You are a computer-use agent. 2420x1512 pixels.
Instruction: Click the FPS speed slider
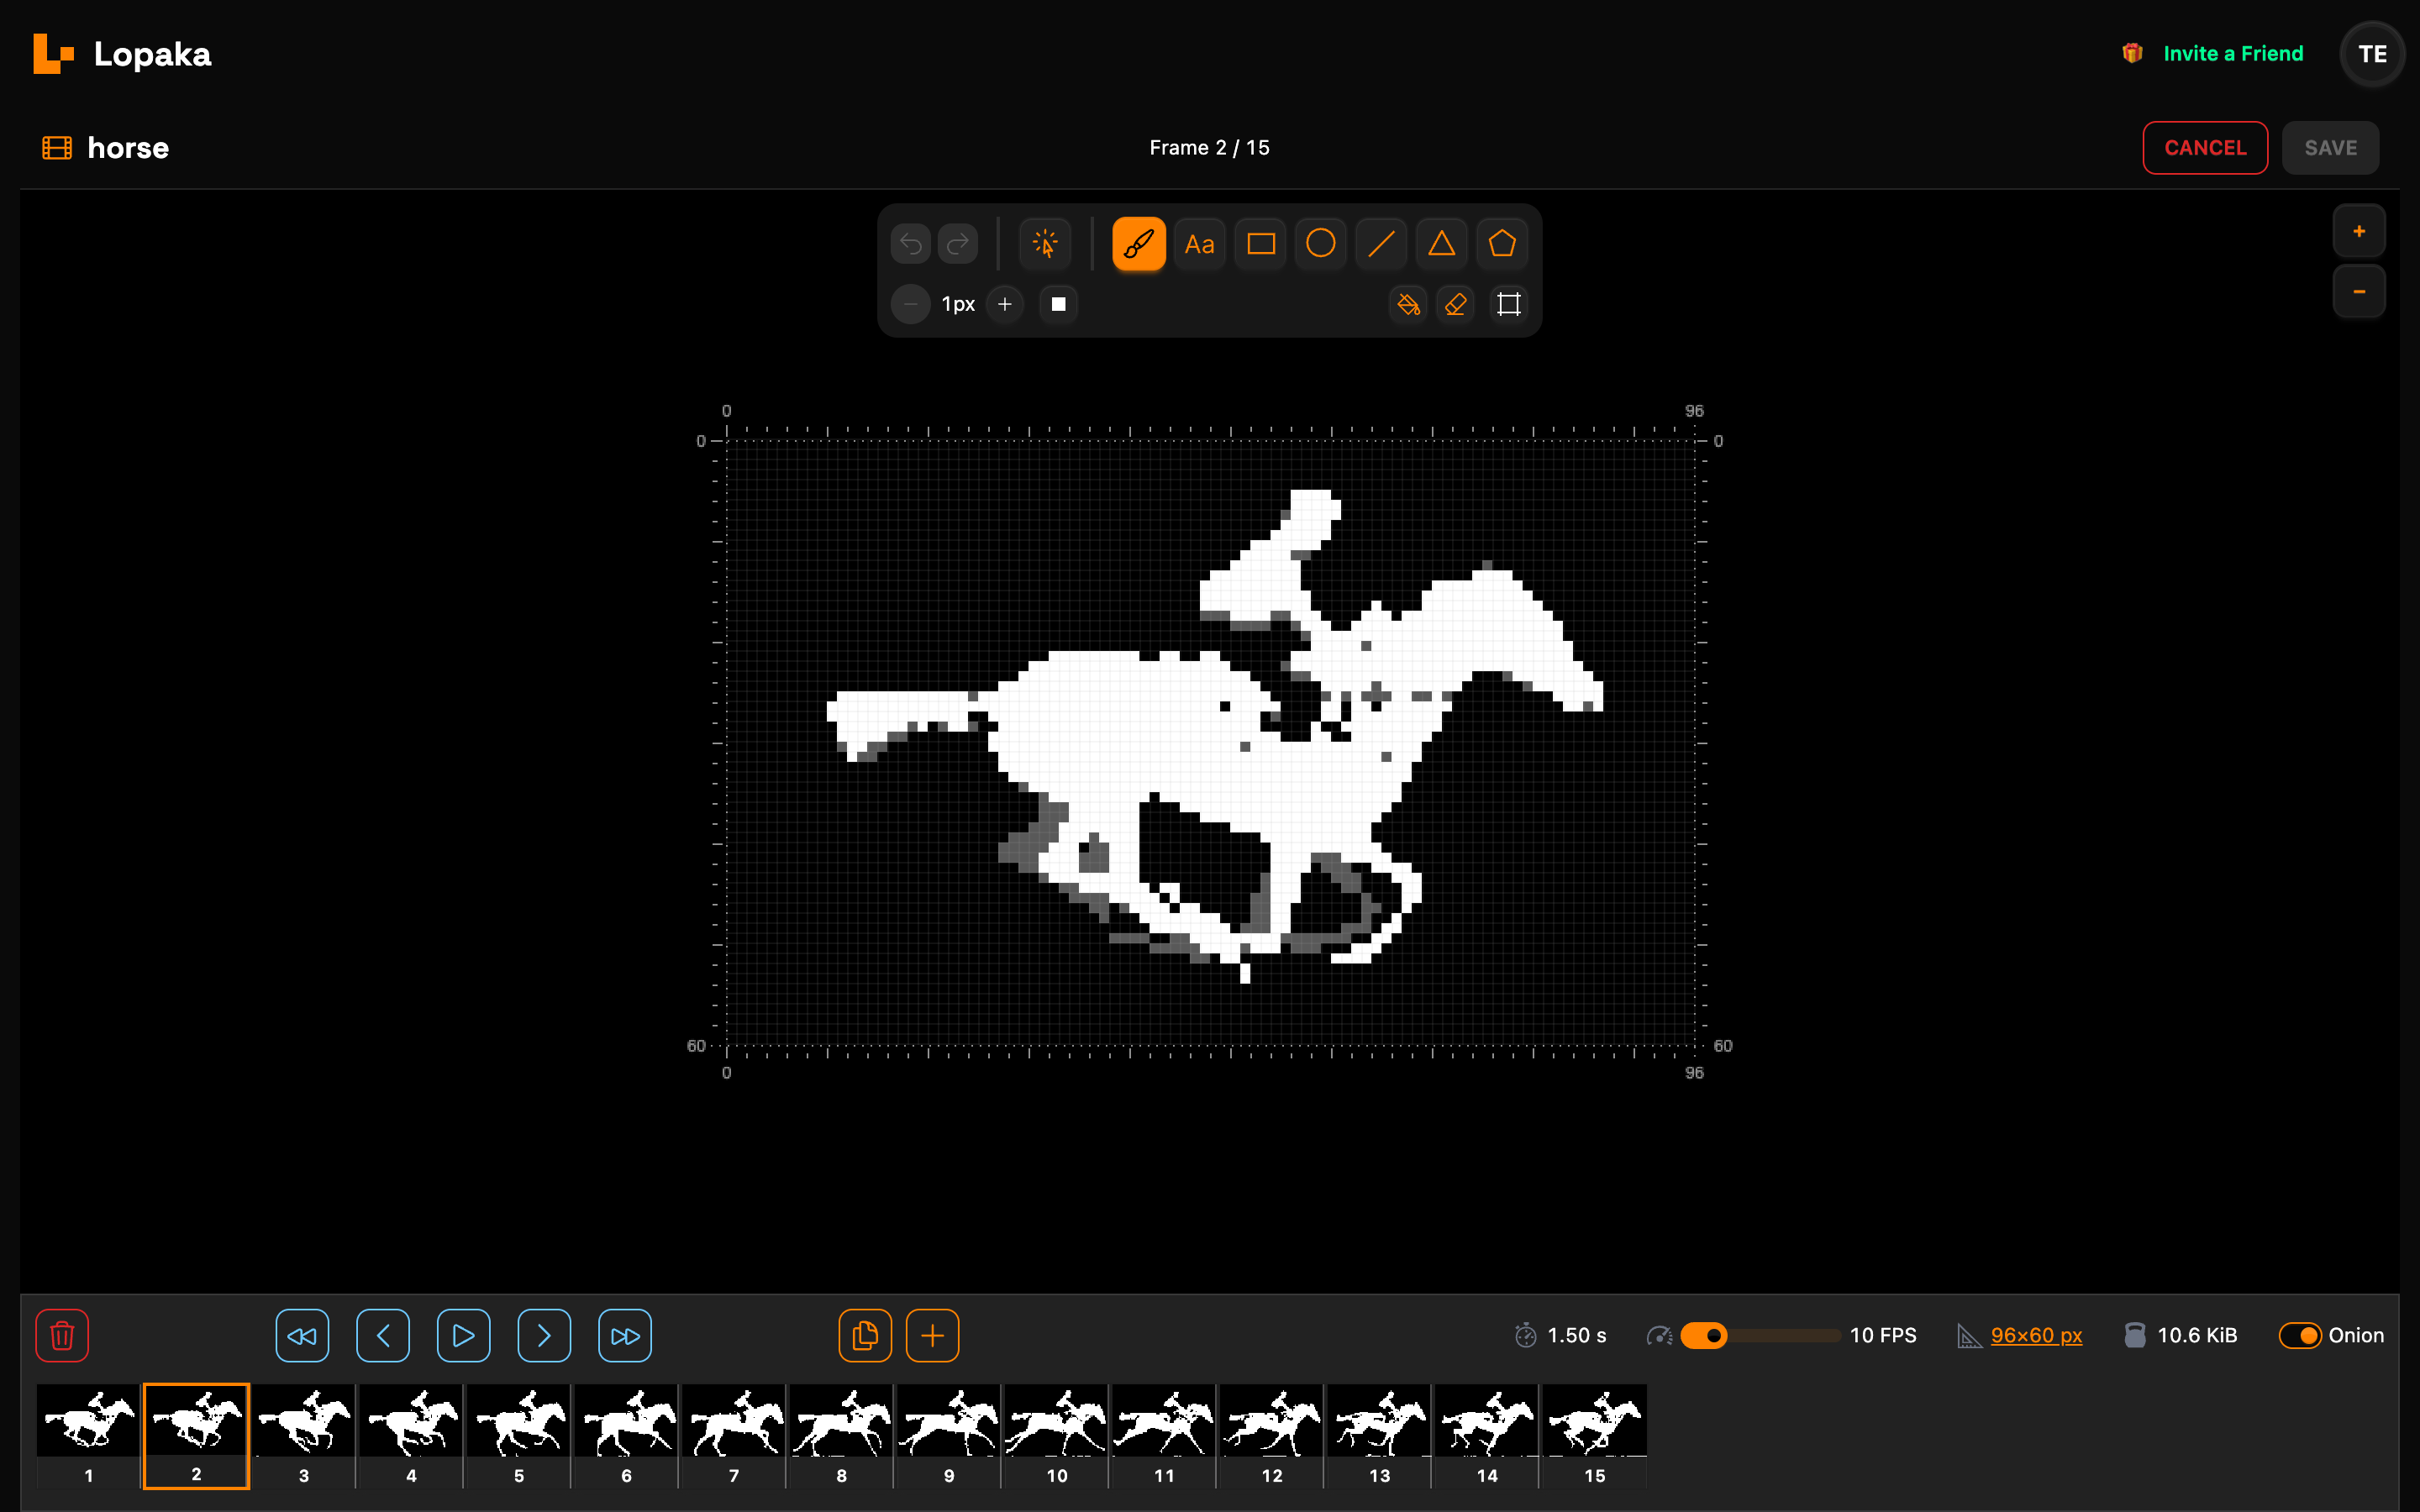point(1760,1336)
